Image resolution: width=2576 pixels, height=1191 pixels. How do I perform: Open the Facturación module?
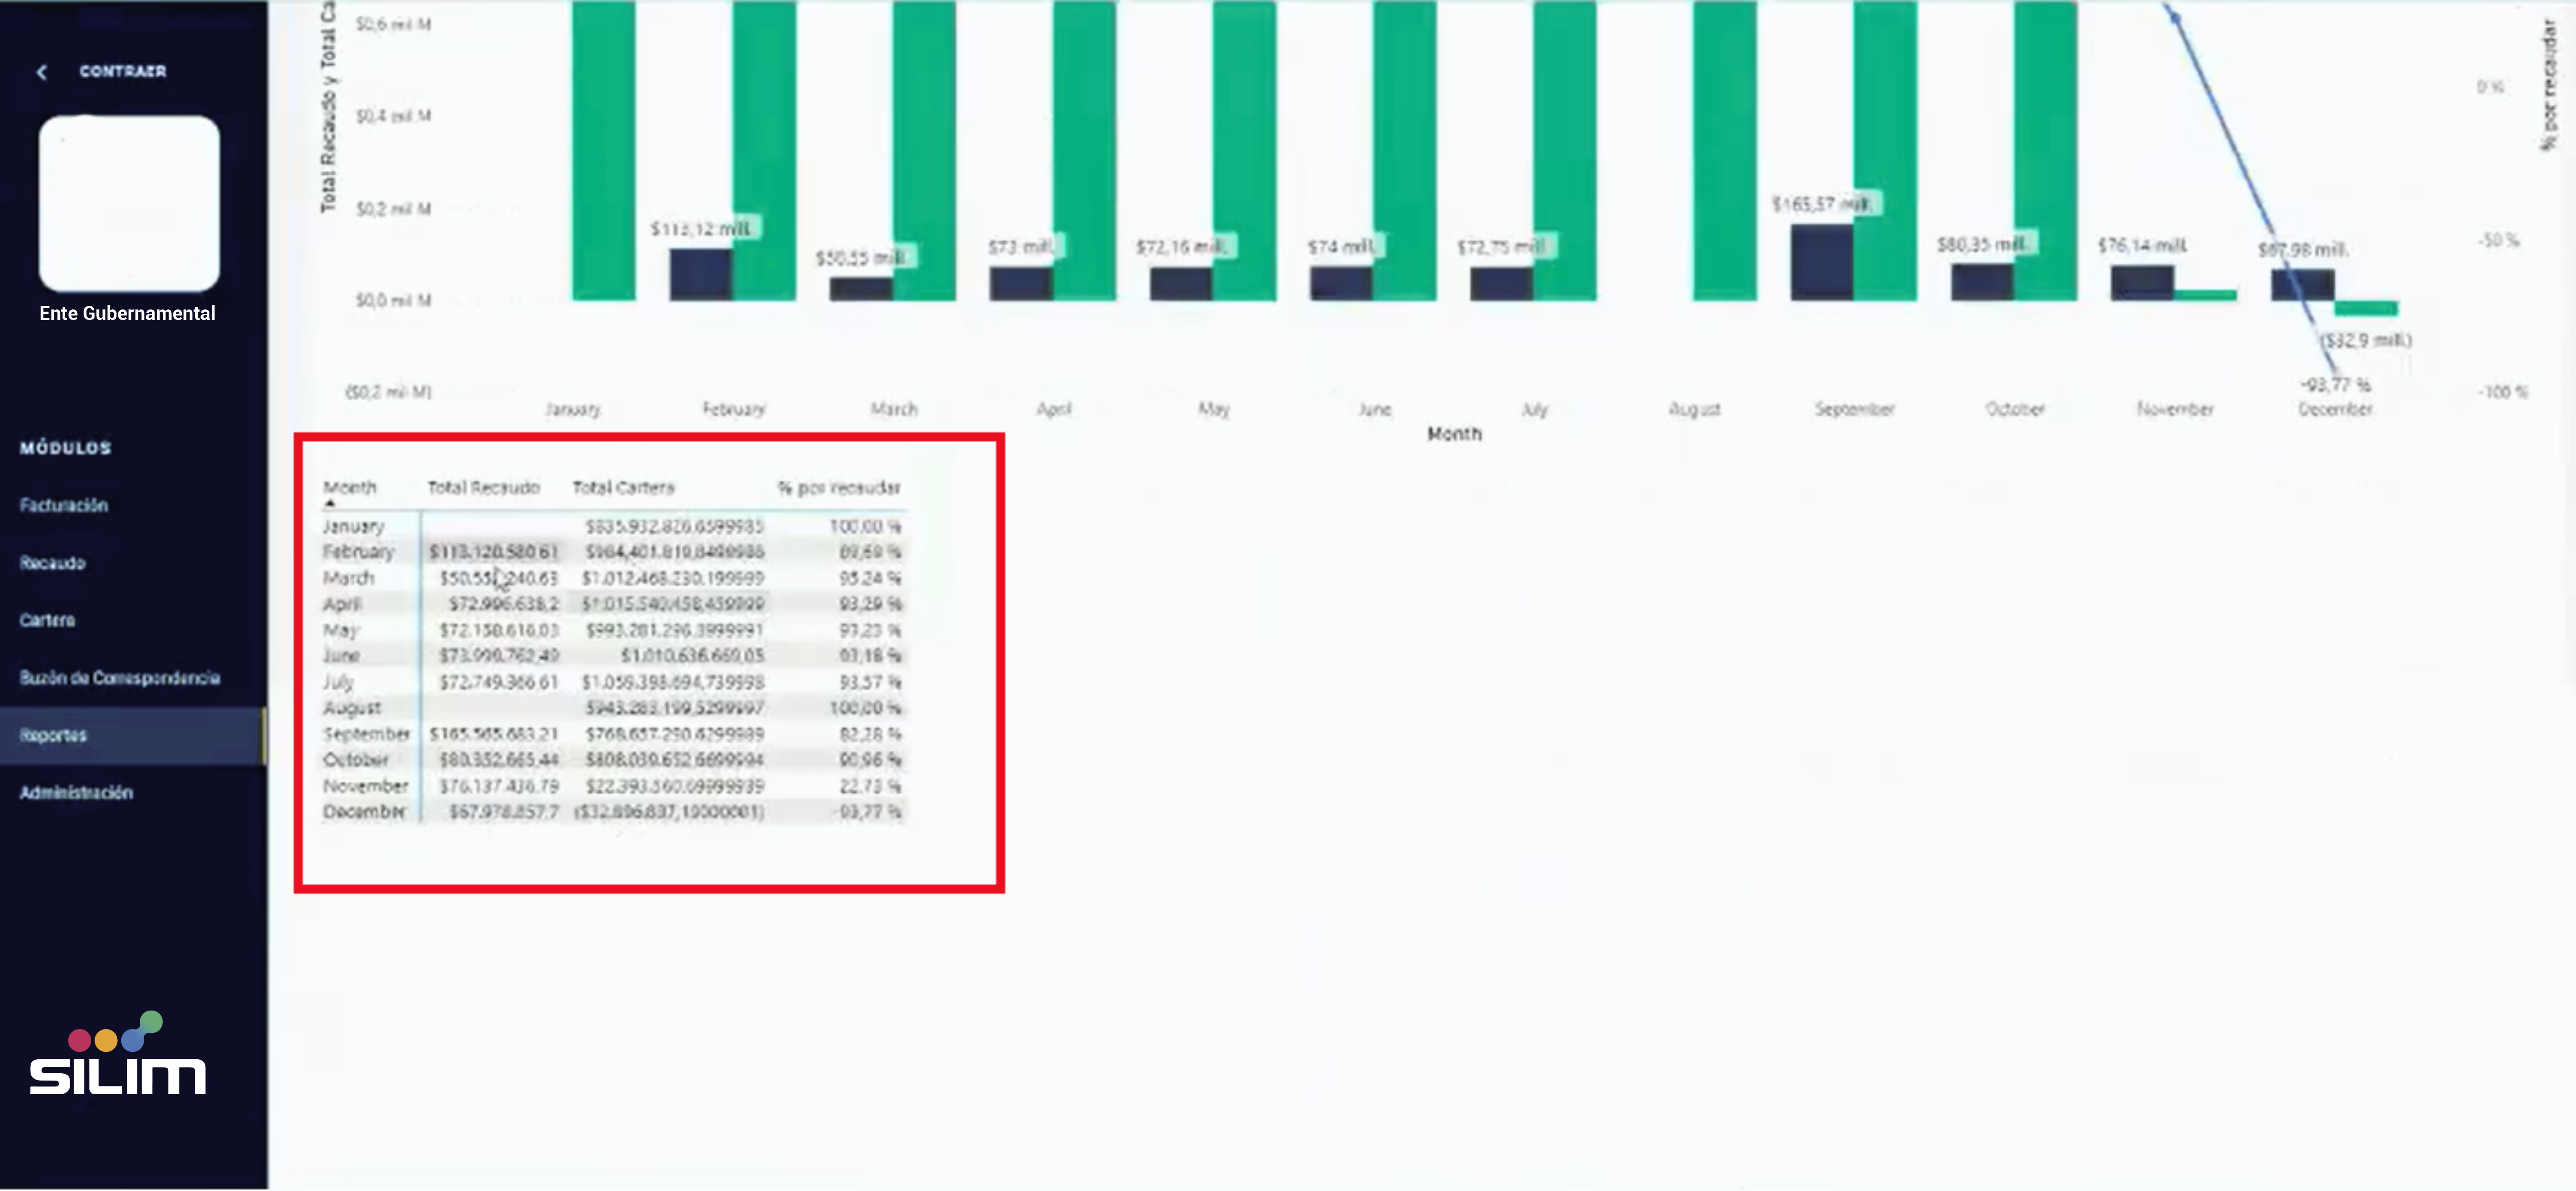(64, 505)
